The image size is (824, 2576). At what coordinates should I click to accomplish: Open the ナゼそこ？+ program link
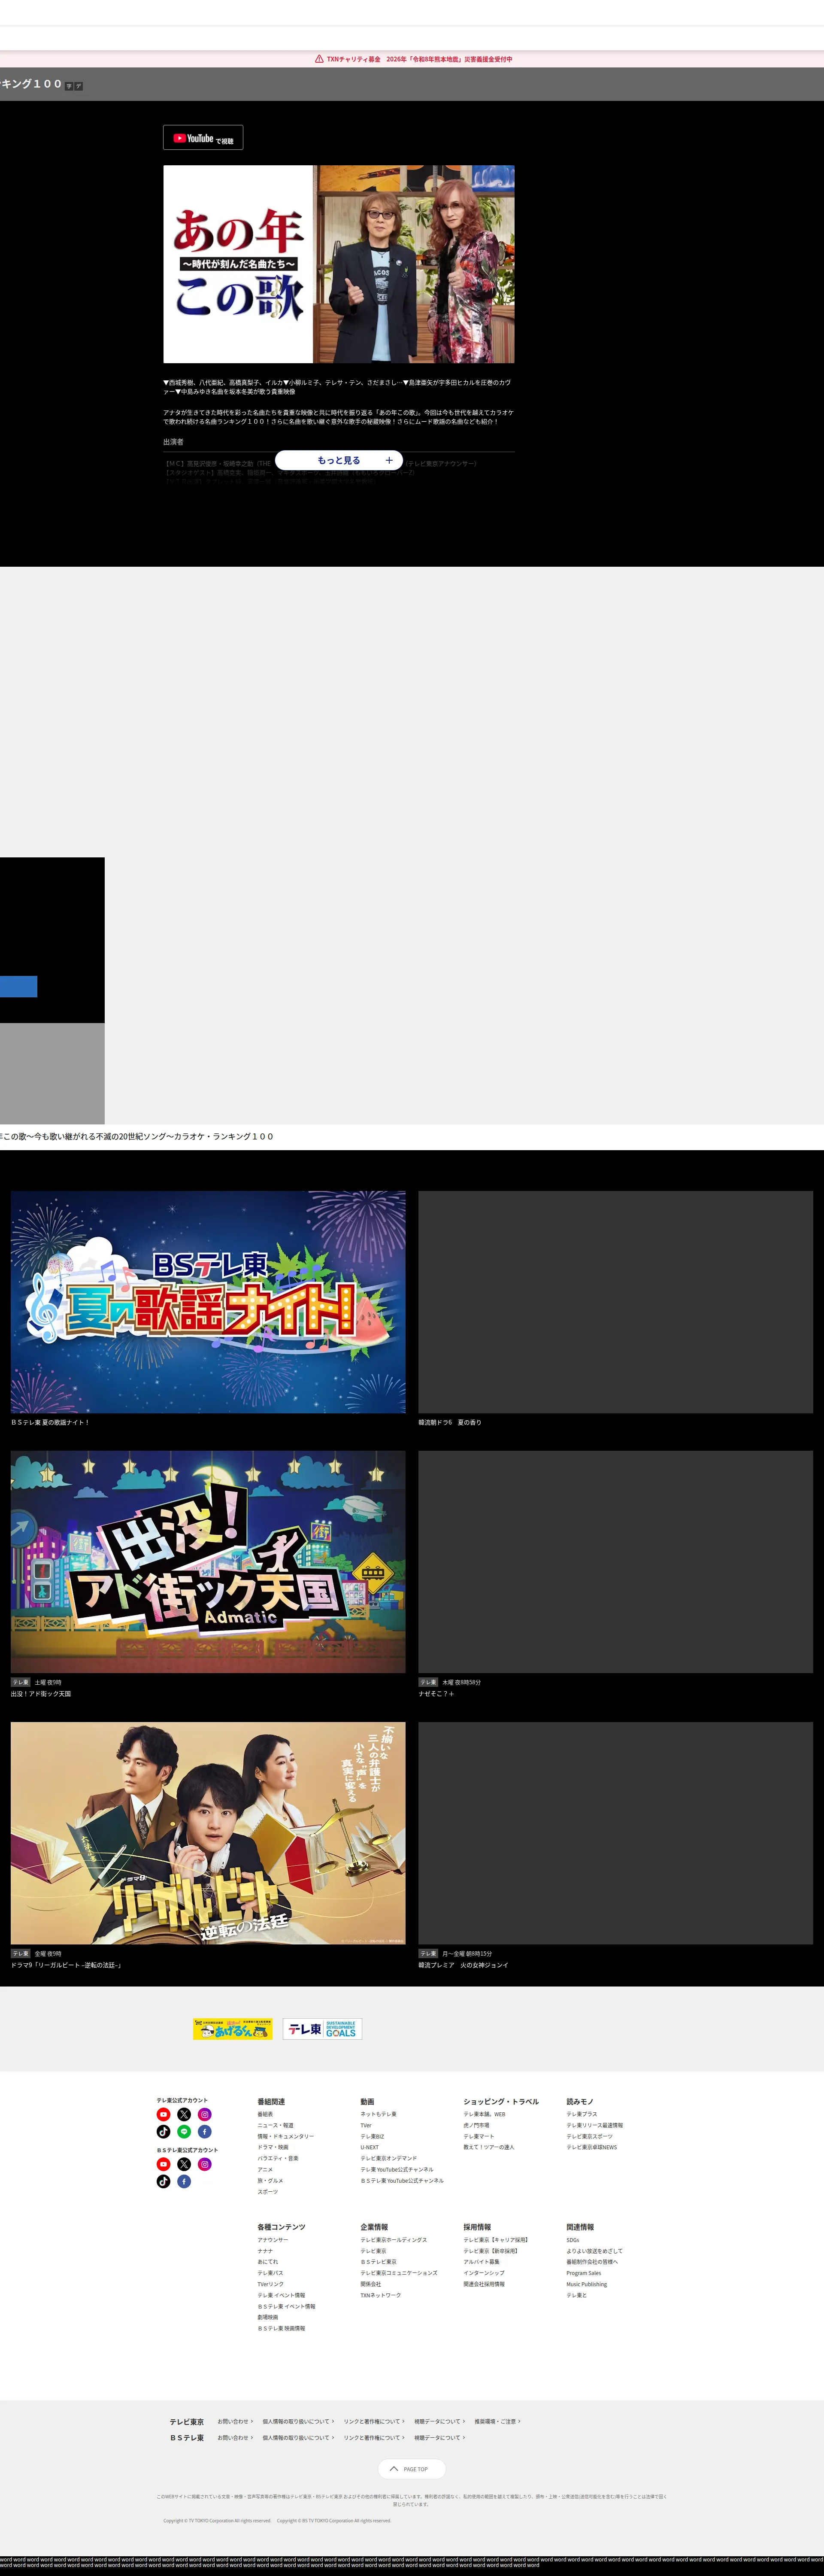click(x=436, y=1694)
